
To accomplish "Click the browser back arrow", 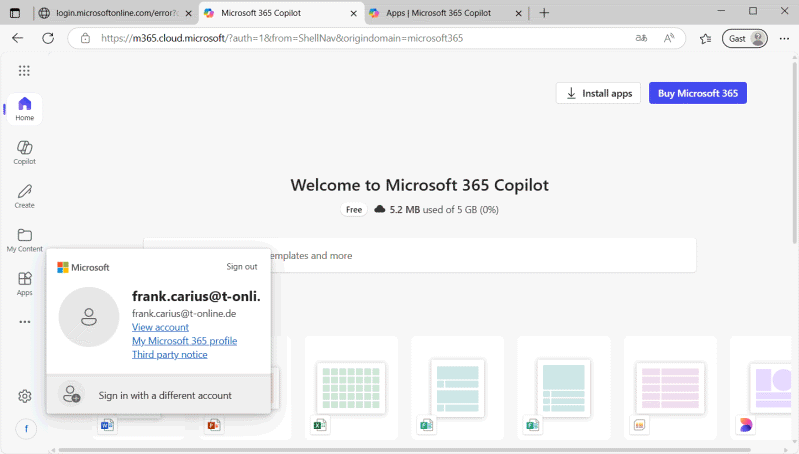I will 18,38.
